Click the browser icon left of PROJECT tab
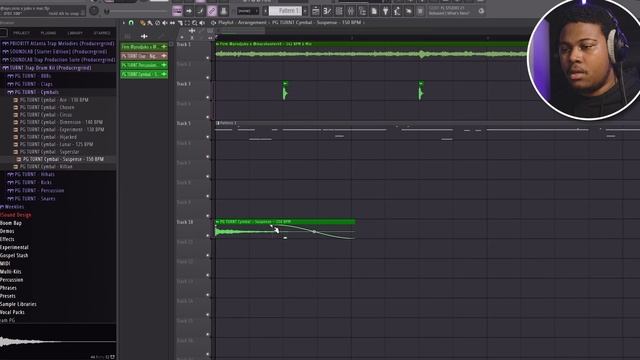Image resolution: width=640 pixels, height=360 pixels. click(4, 33)
